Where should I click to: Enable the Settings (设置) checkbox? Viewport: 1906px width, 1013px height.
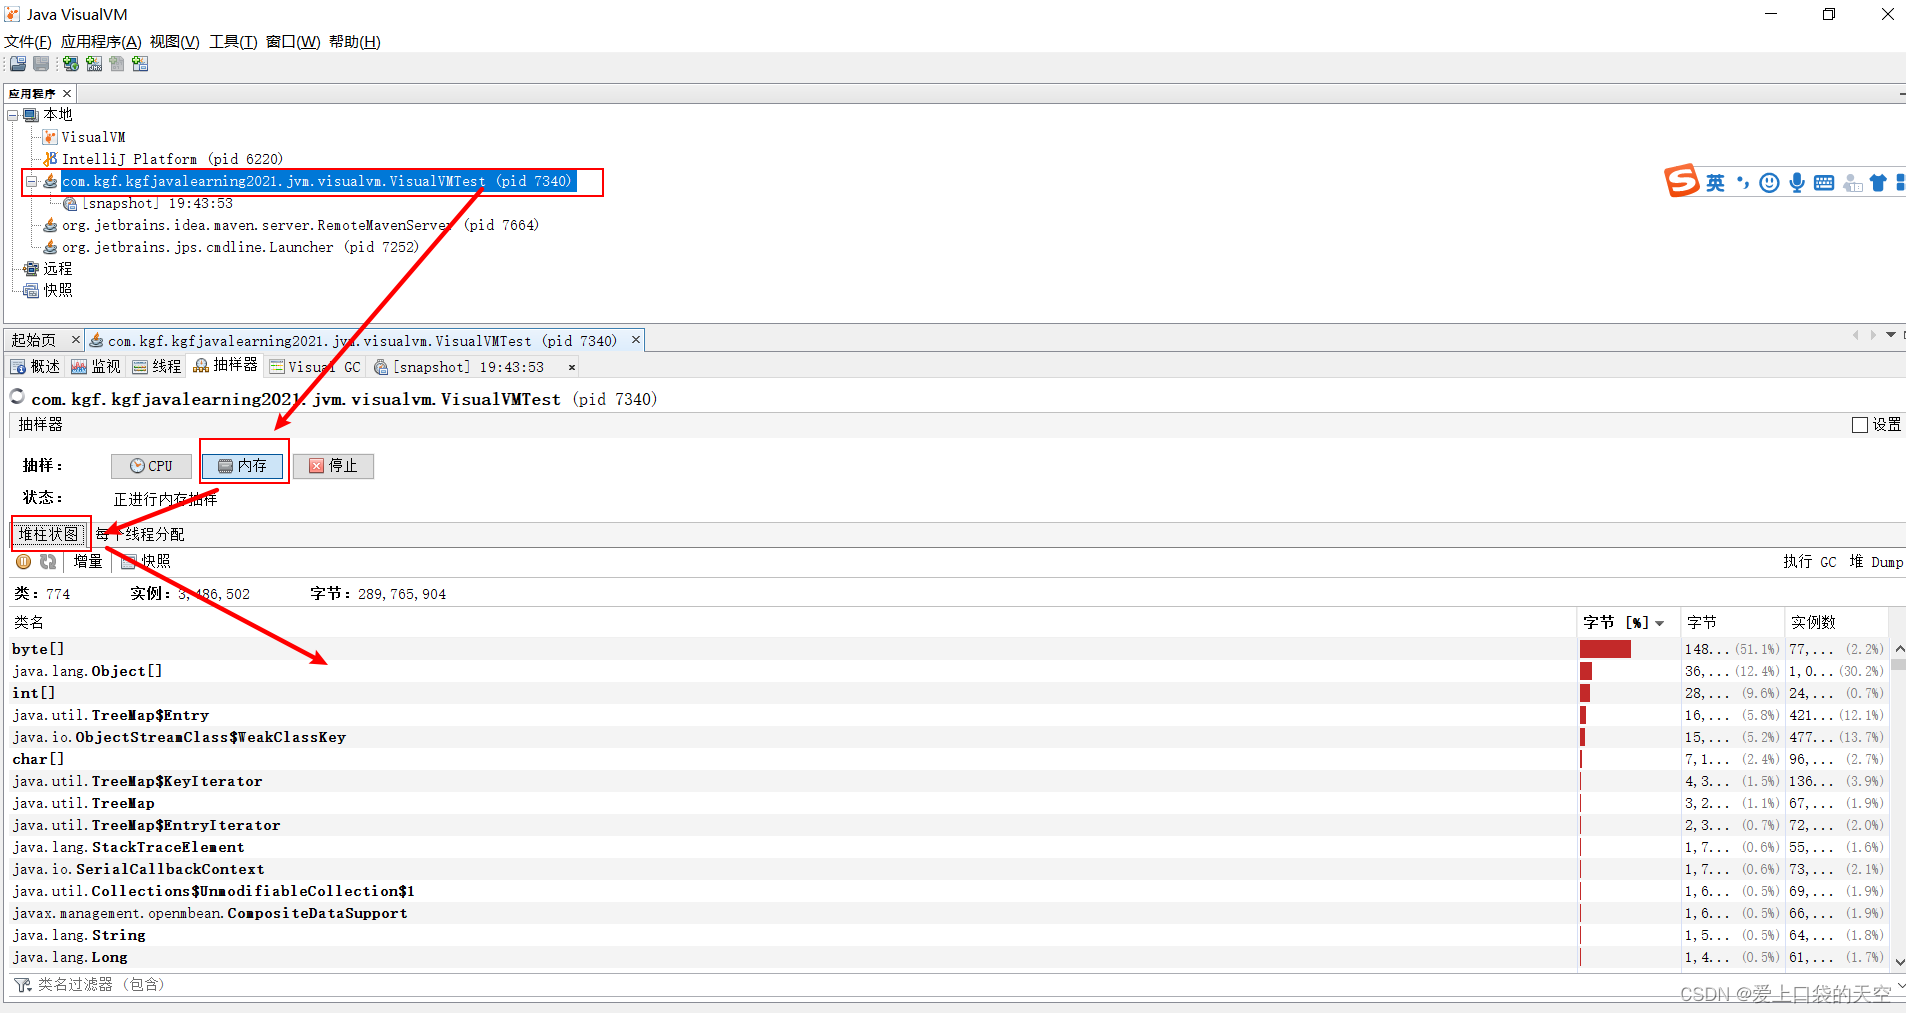[1860, 425]
